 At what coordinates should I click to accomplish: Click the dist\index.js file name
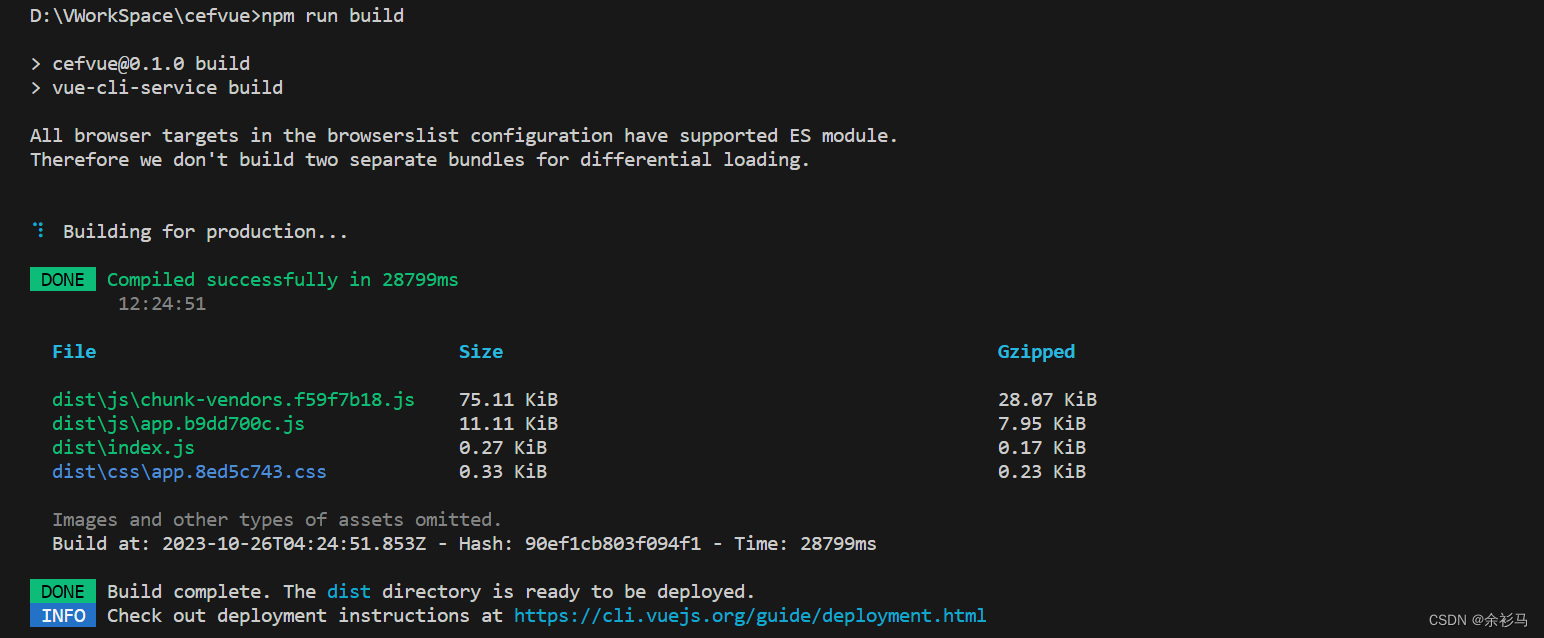click(x=123, y=447)
